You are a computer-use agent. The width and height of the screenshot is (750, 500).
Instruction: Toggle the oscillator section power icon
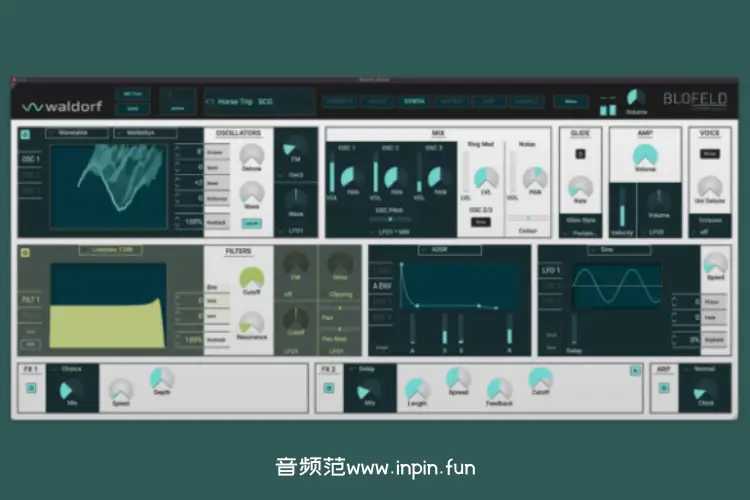pyautogui.click(x=25, y=134)
